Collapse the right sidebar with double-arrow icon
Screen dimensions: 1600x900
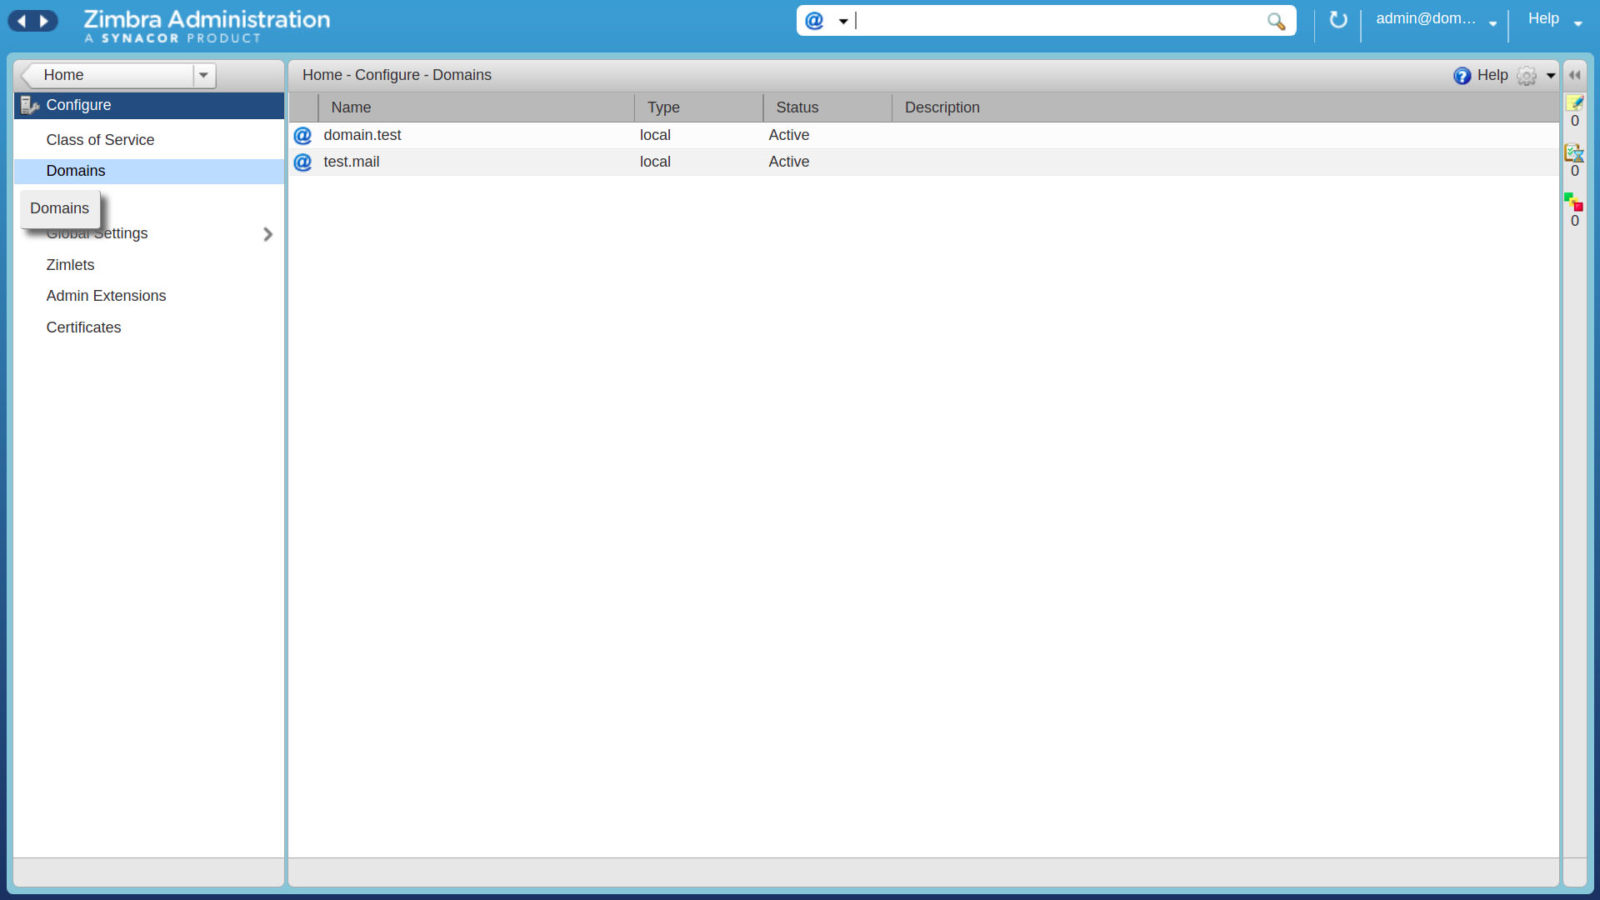1576,74
